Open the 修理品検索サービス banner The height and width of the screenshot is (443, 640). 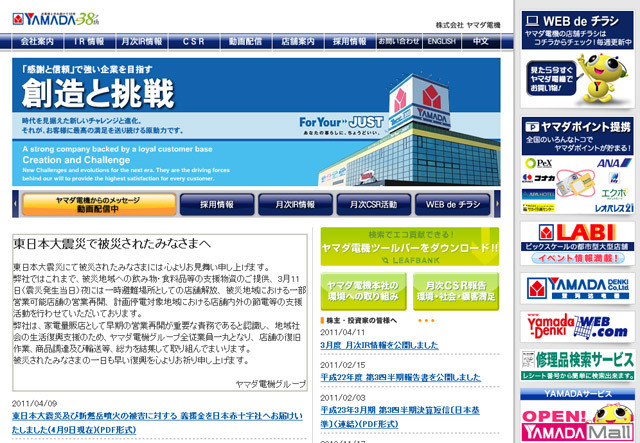point(577,365)
